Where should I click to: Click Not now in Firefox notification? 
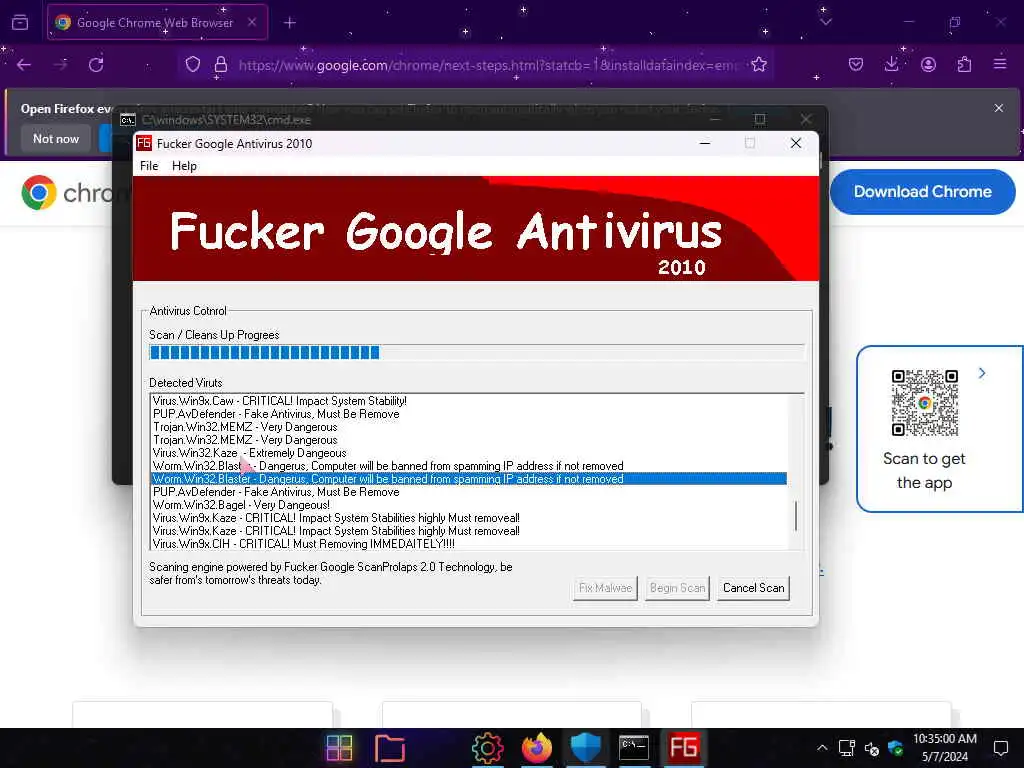pos(56,138)
